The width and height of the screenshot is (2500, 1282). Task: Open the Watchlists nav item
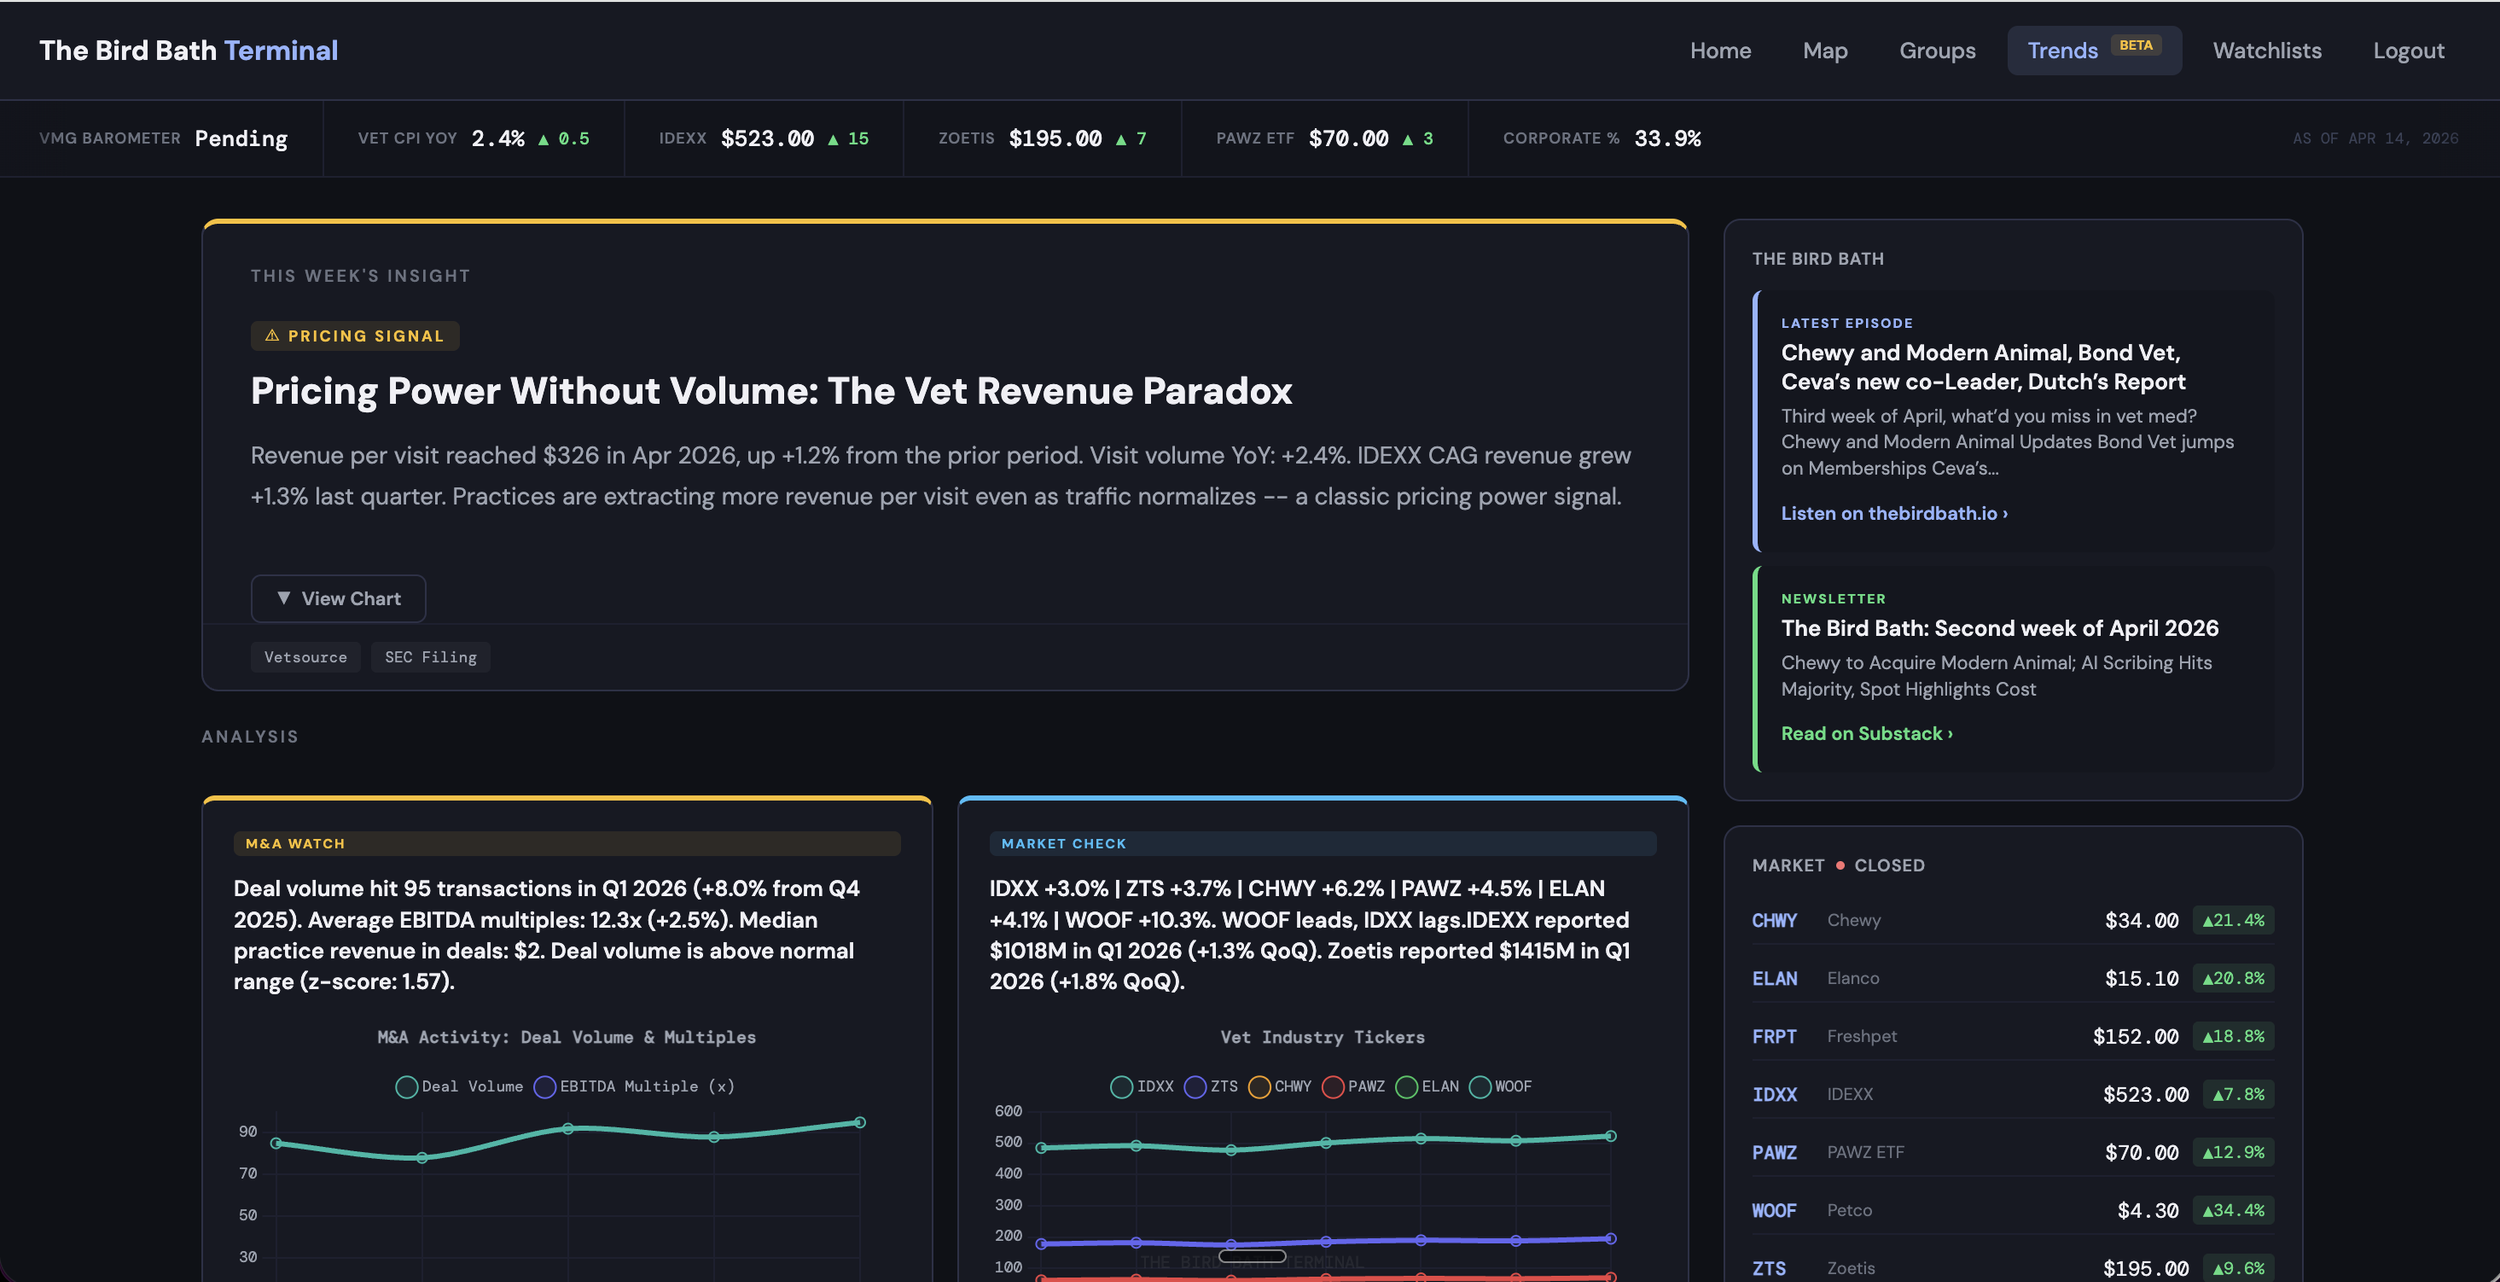pos(2266,50)
